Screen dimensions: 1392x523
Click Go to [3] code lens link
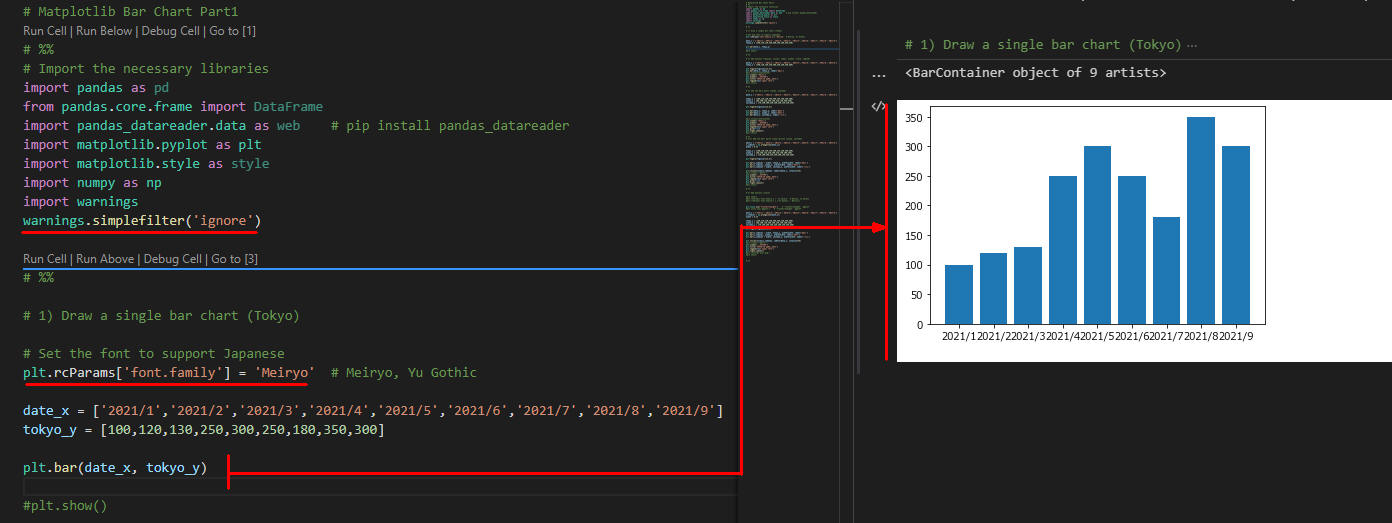pyautogui.click(x=234, y=259)
